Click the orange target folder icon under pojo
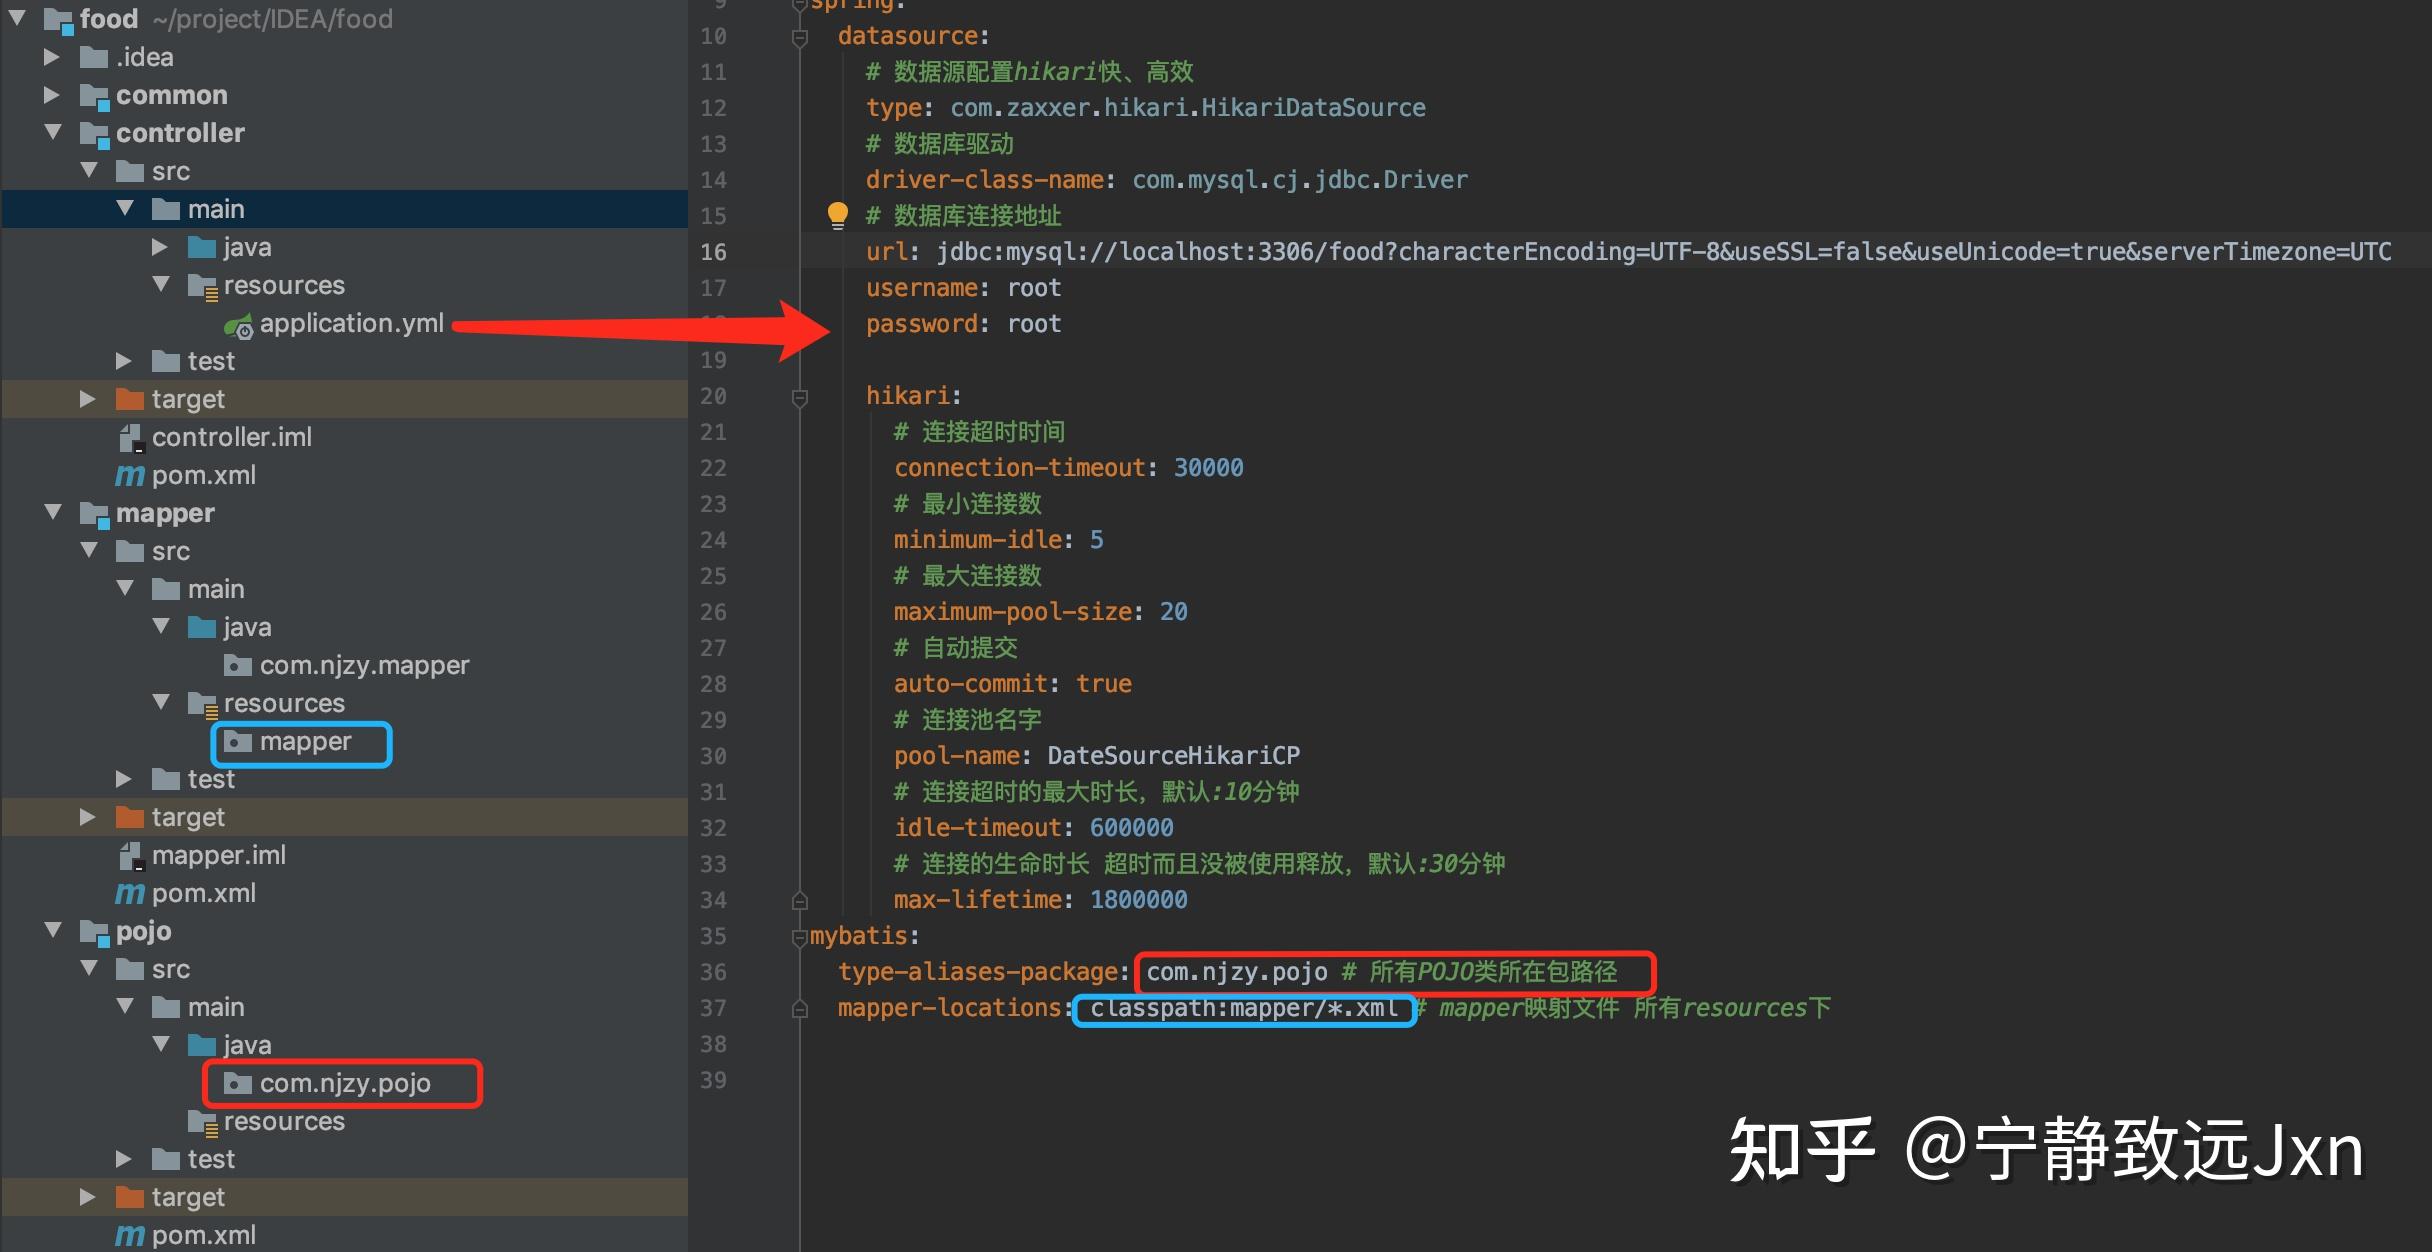Viewport: 2432px width, 1252px height. pyautogui.click(x=130, y=1197)
